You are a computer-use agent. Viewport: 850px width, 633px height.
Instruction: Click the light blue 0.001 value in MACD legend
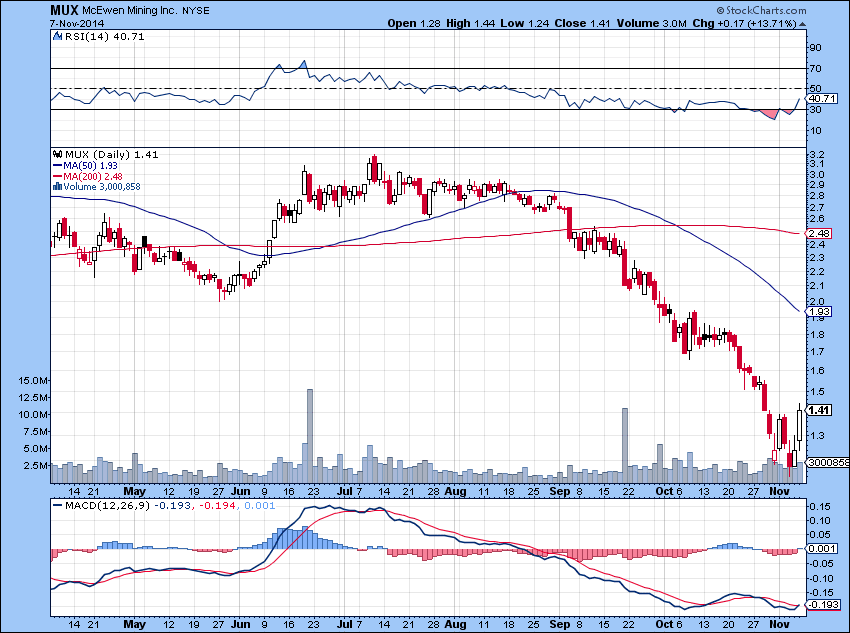[260, 506]
